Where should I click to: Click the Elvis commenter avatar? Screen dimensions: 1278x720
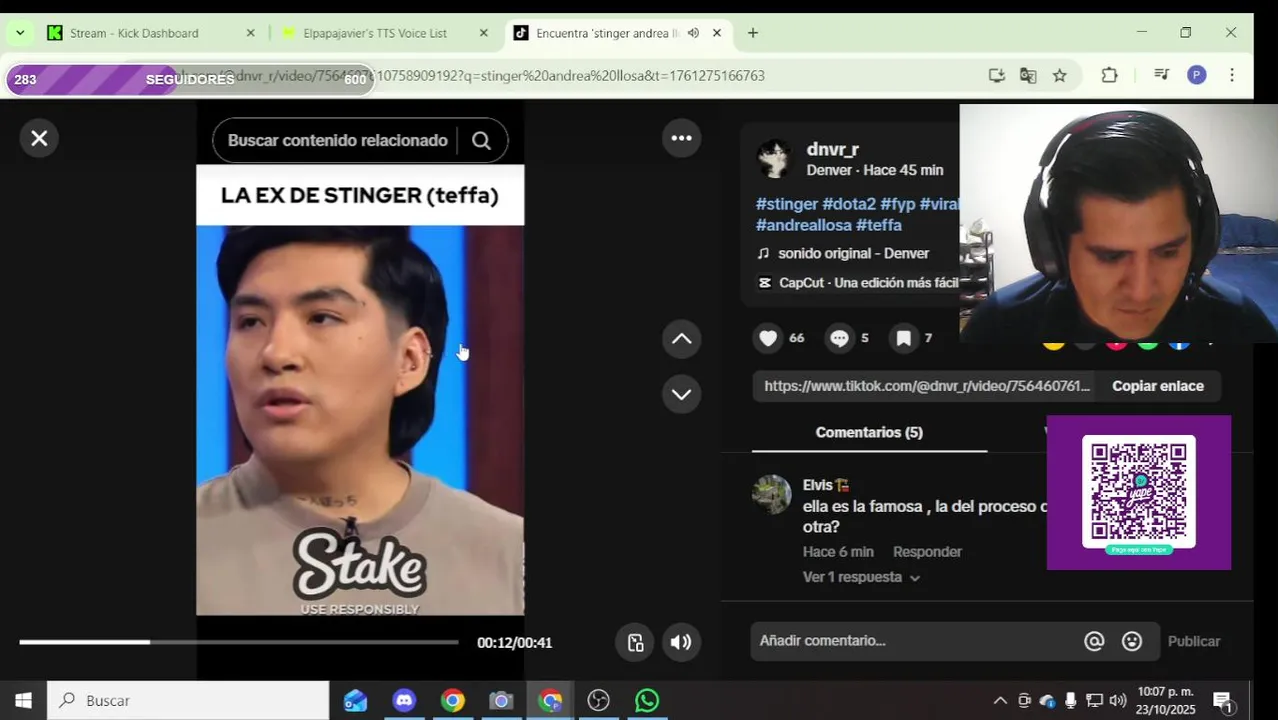point(772,495)
